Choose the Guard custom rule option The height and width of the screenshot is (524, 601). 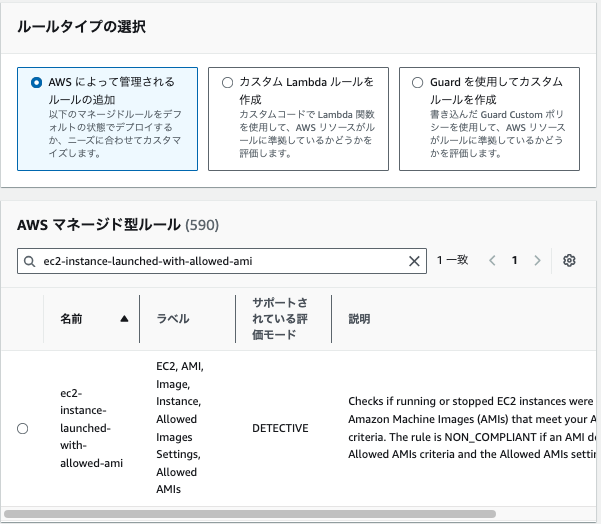pos(417,82)
